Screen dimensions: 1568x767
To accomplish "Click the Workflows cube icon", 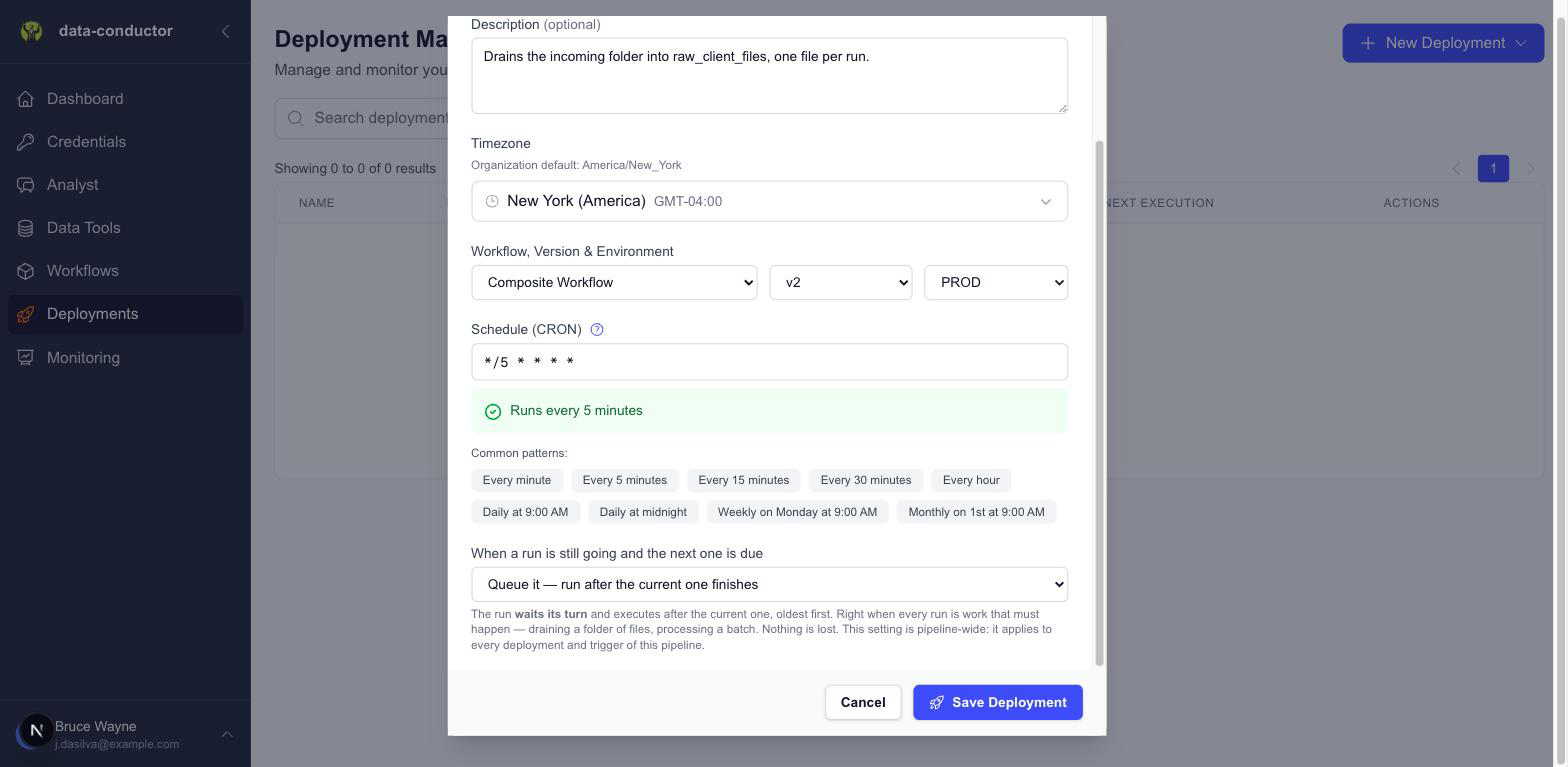I will 26,271.
